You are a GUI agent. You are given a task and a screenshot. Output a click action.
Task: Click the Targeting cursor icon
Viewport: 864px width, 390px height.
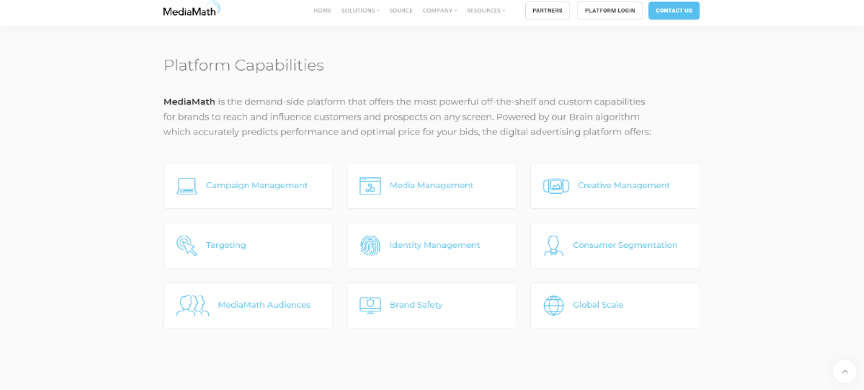click(187, 246)
